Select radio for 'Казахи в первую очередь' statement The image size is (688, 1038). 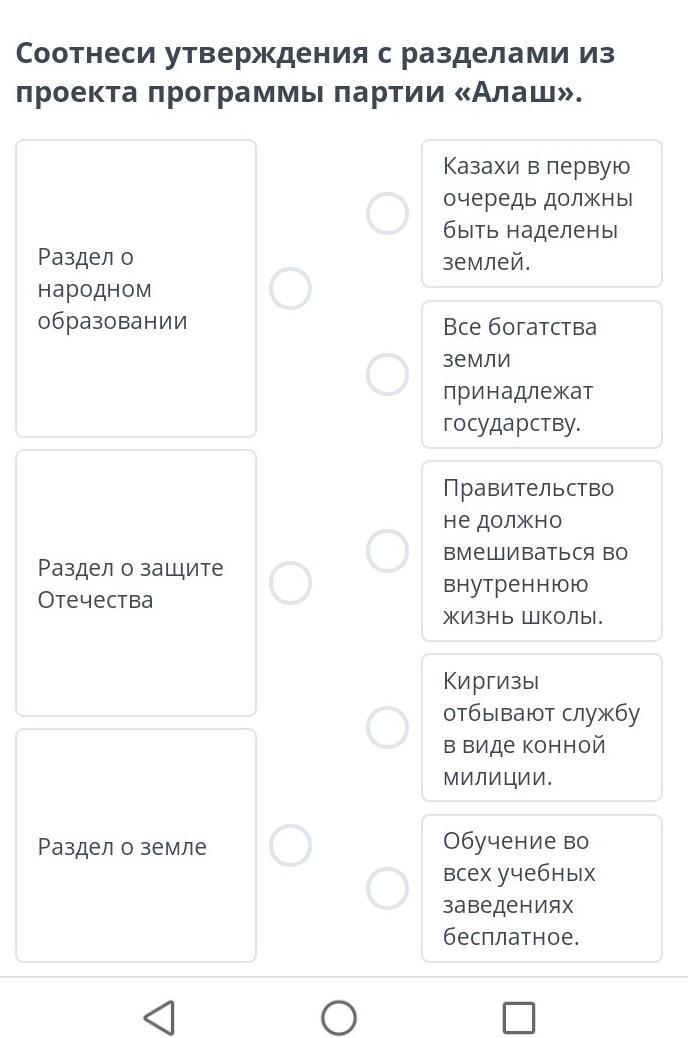[387, 214]
